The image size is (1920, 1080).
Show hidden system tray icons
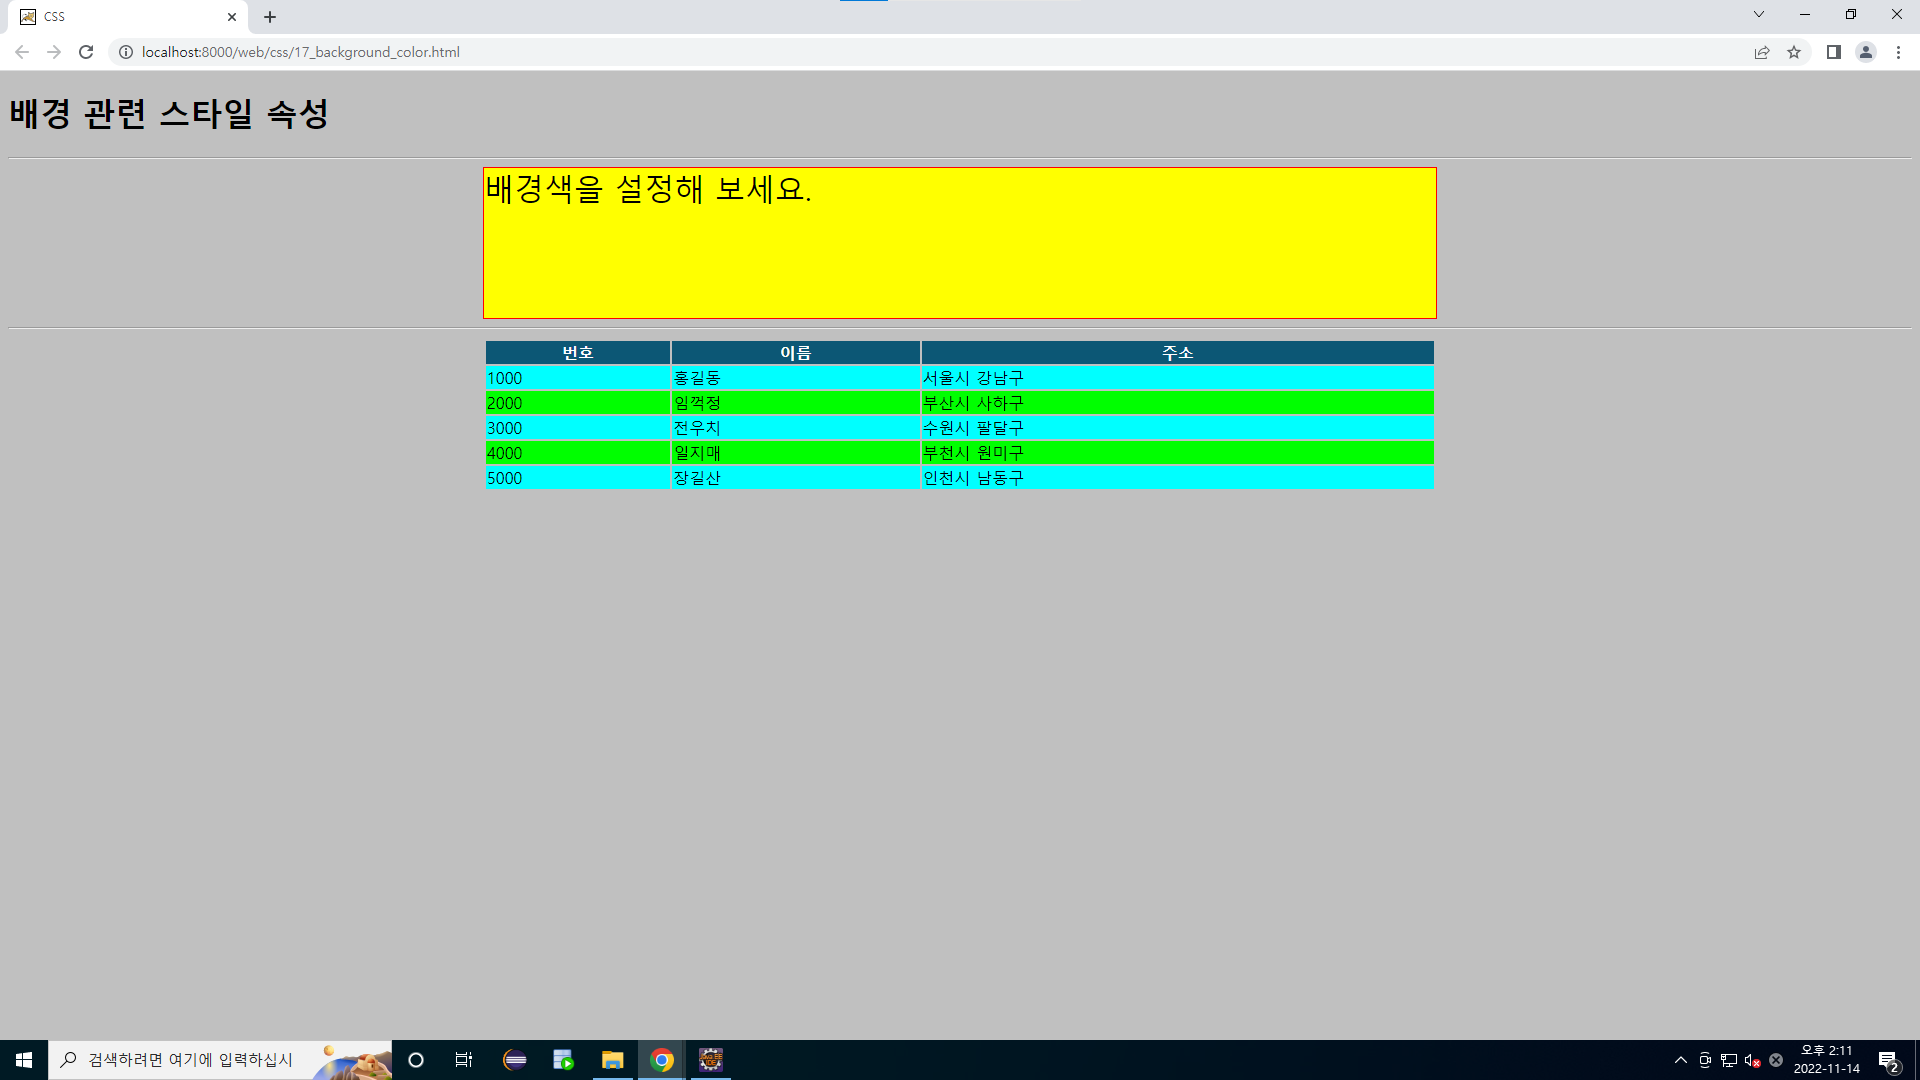[1680, 1060]
